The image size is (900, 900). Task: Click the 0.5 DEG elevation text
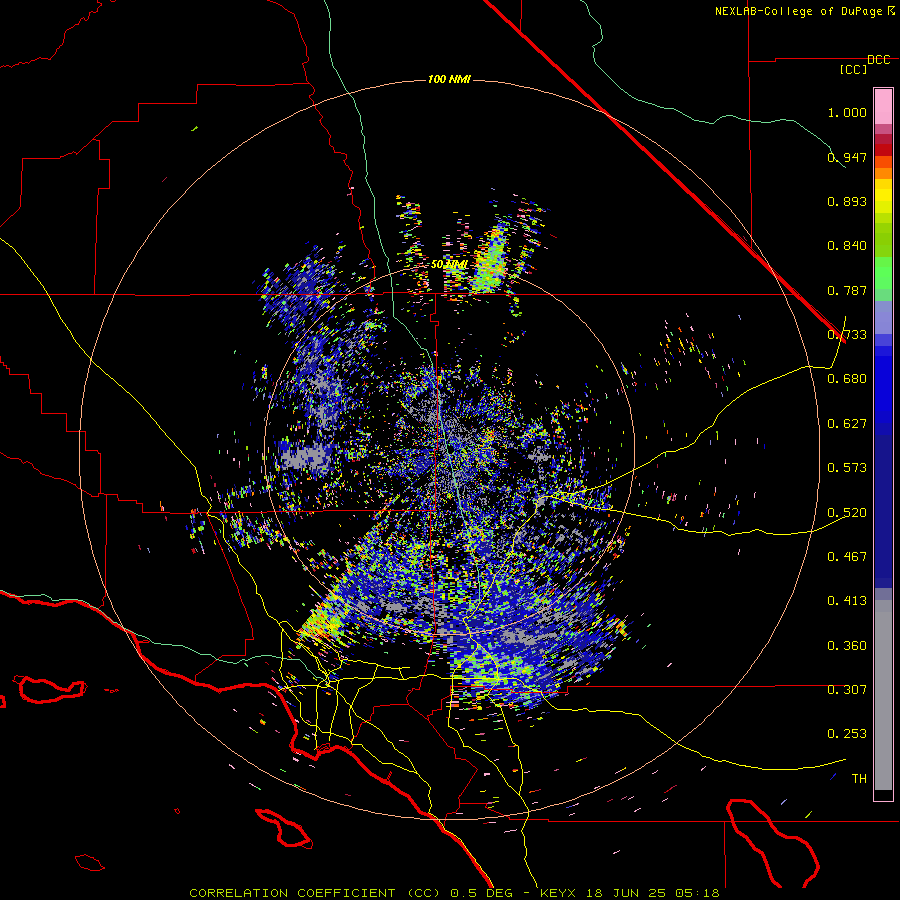click(x=481, y=893)
